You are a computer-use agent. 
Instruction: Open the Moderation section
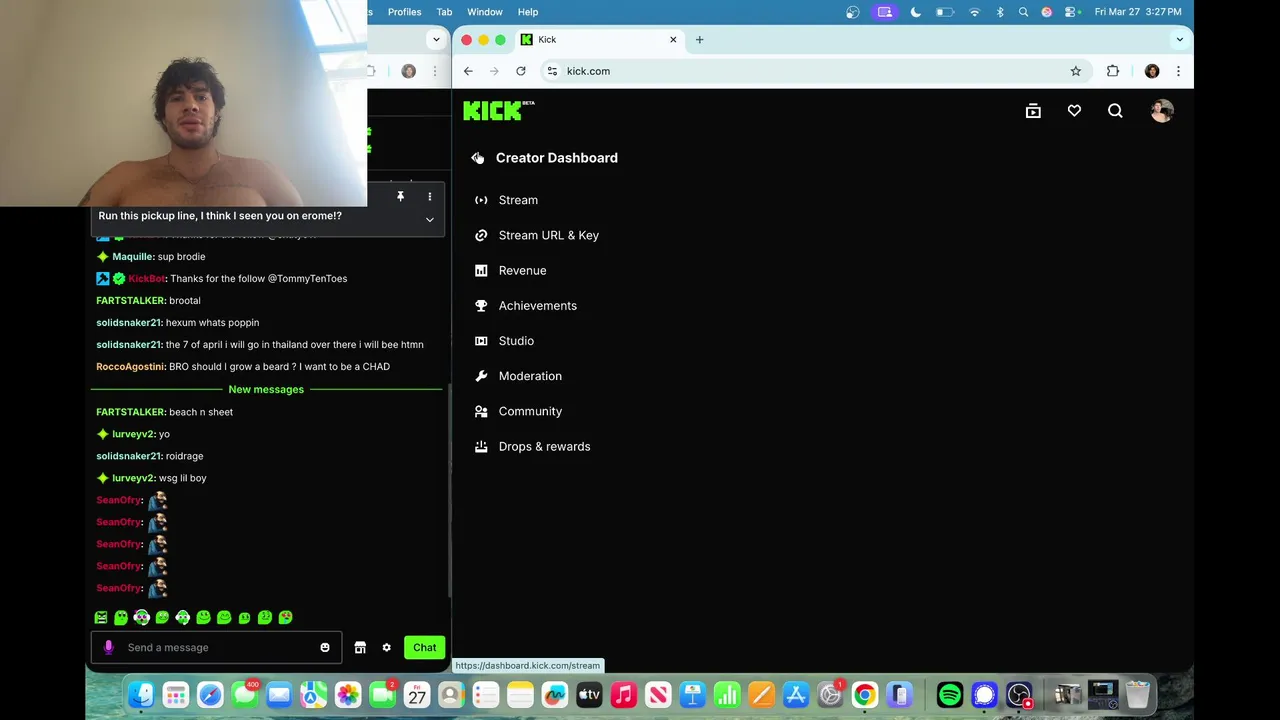[x=530, y=376]
